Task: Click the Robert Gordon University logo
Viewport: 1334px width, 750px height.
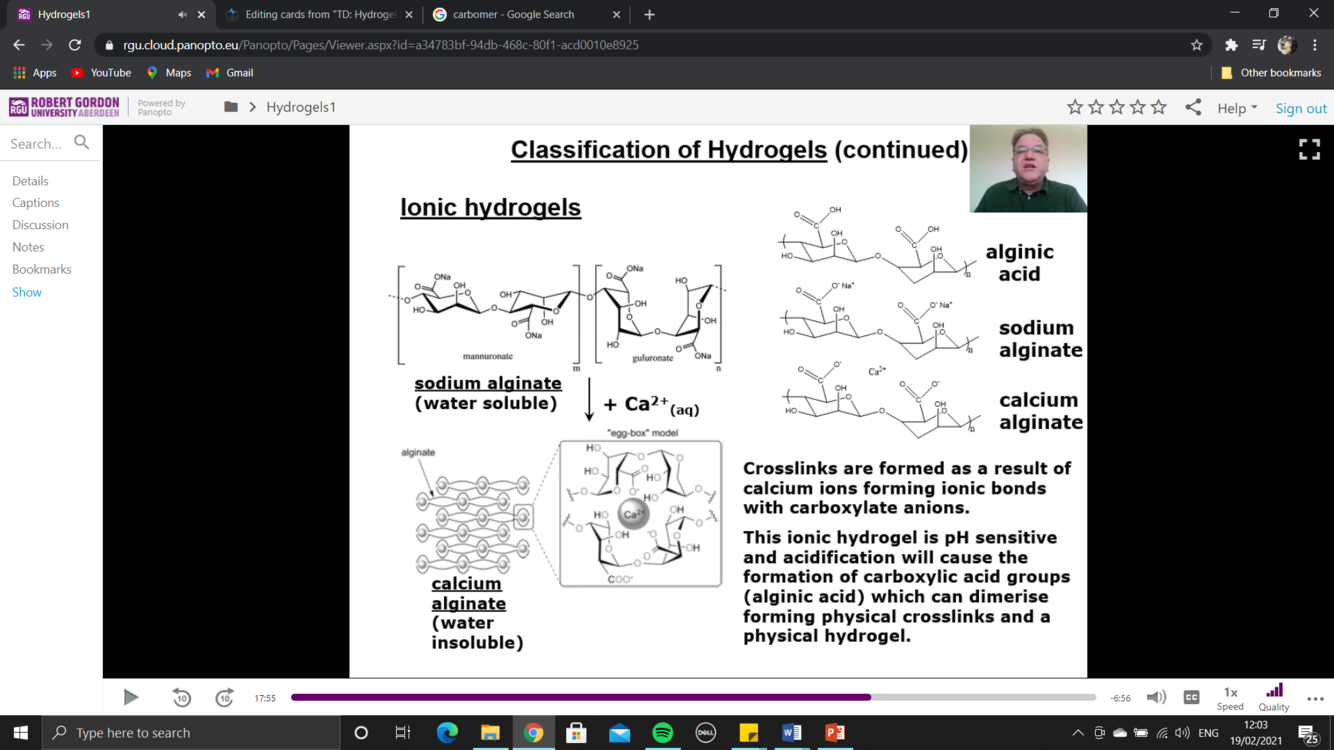Action: pos(64,107)
